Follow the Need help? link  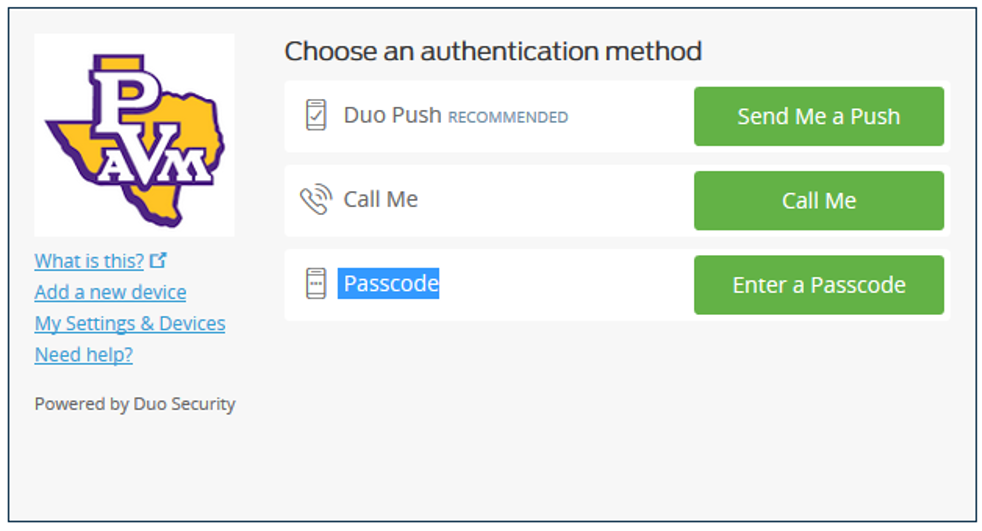pyautogui.click(x=84, y=354)
